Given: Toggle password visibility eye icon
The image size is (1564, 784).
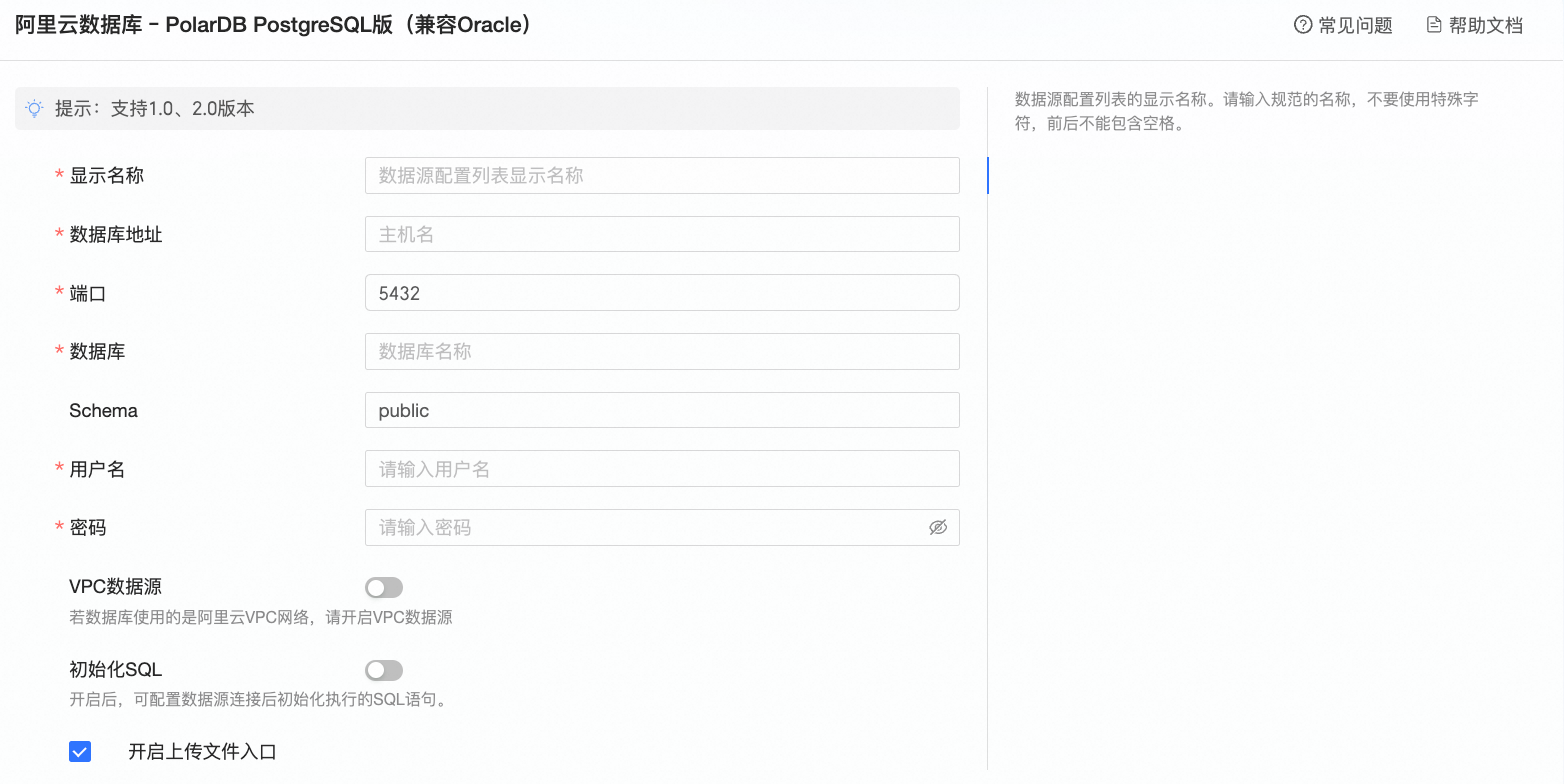Looking at the screenshot, I should click(x=937, y=528).
